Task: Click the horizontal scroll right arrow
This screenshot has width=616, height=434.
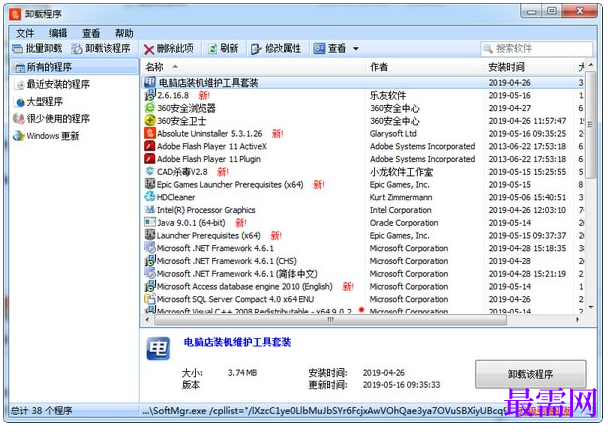Action: (x=578, y=320)
